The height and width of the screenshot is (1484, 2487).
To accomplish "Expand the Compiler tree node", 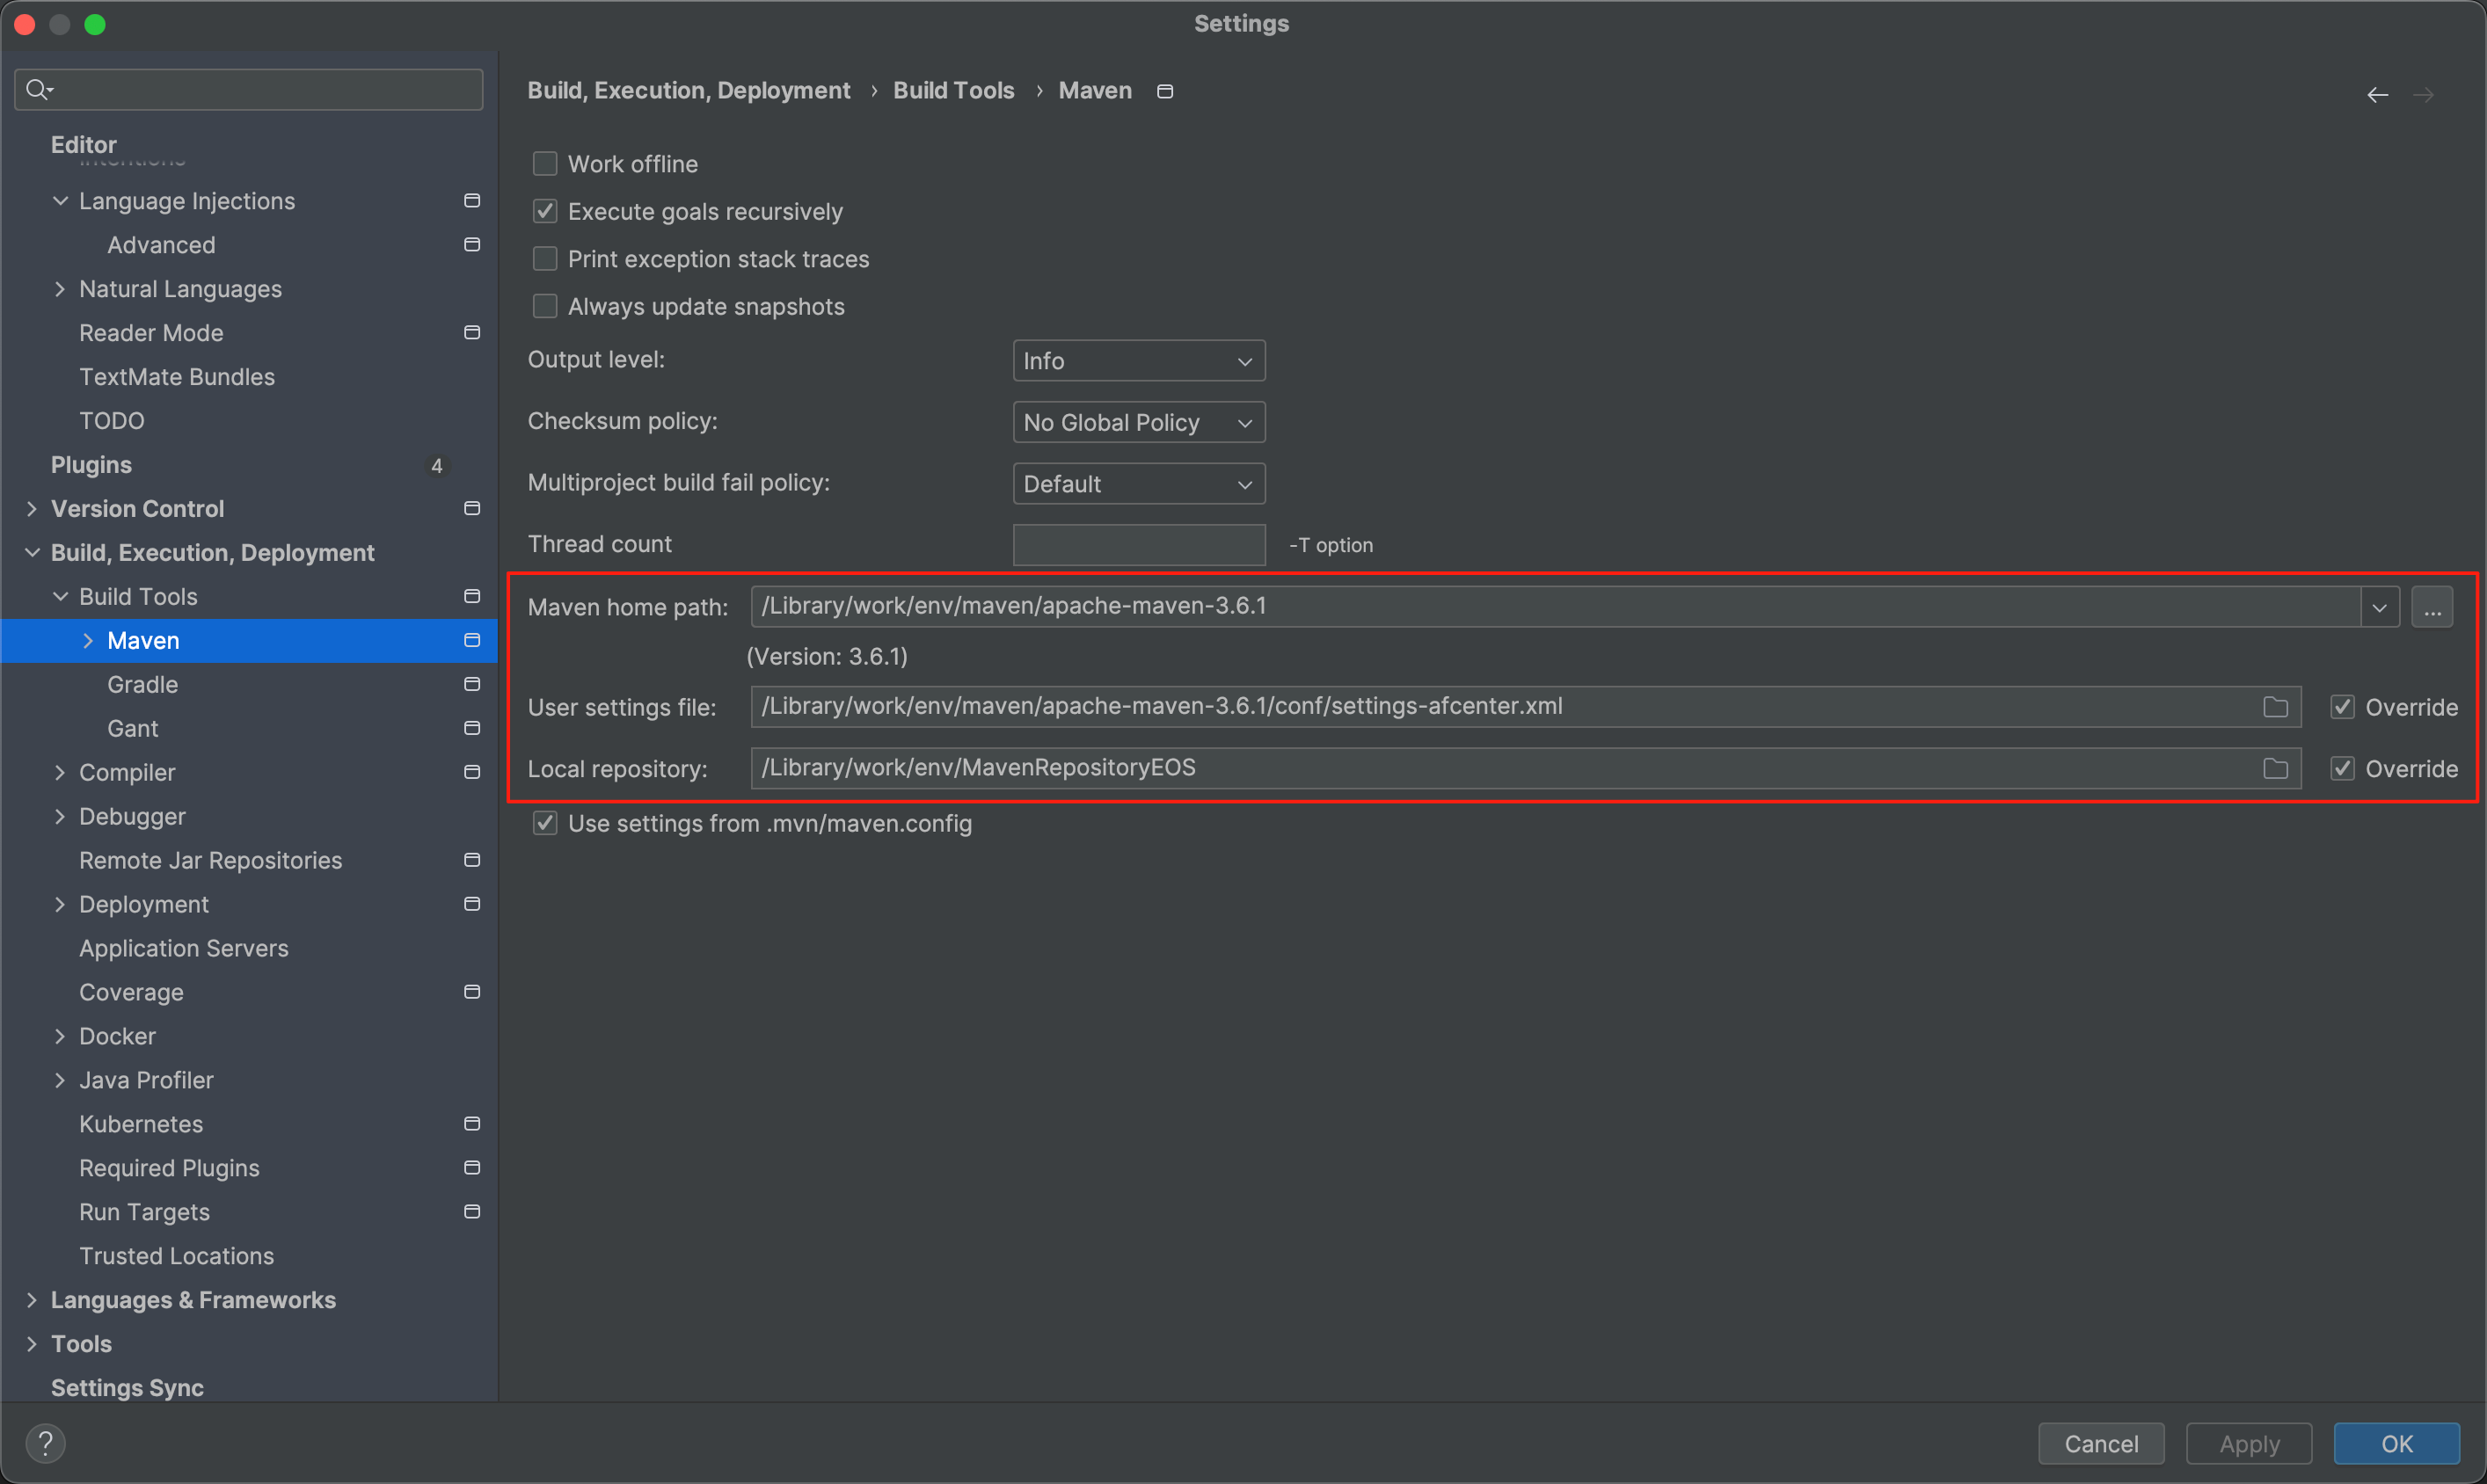I will click(60, 772).
